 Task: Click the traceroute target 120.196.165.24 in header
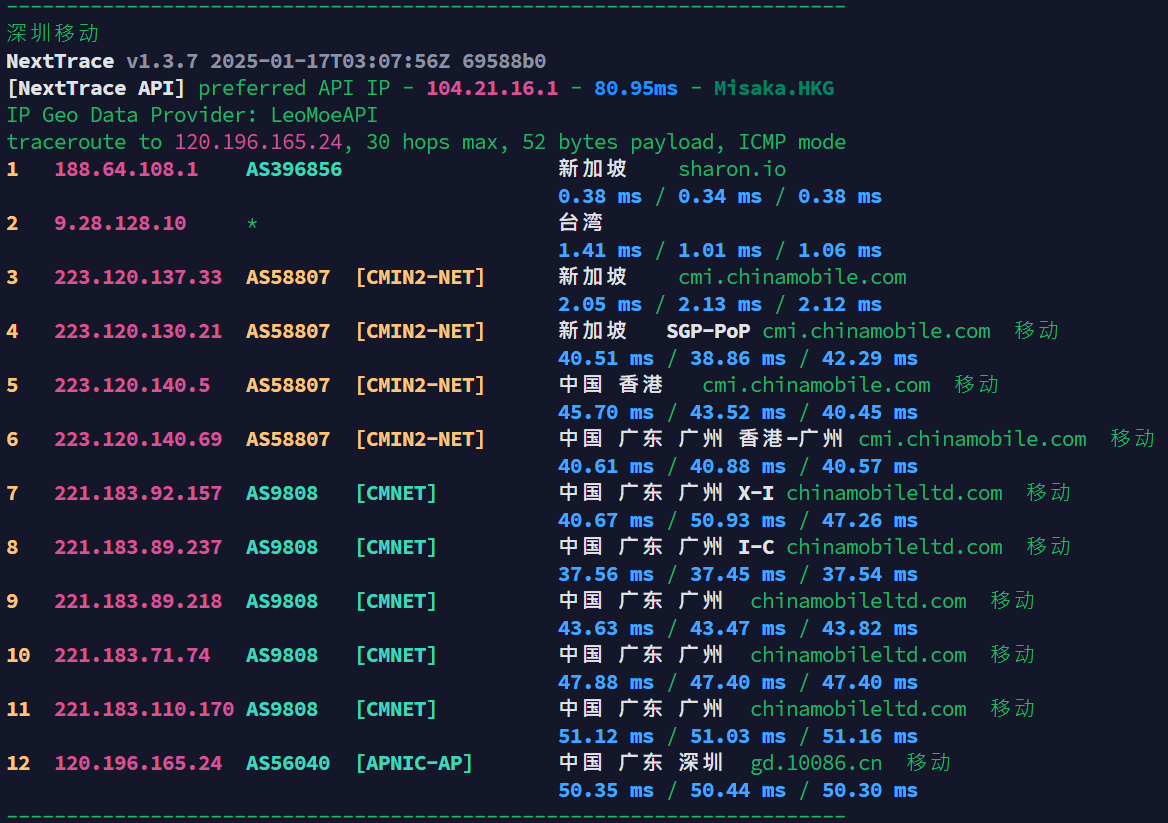tap(258, 142)
